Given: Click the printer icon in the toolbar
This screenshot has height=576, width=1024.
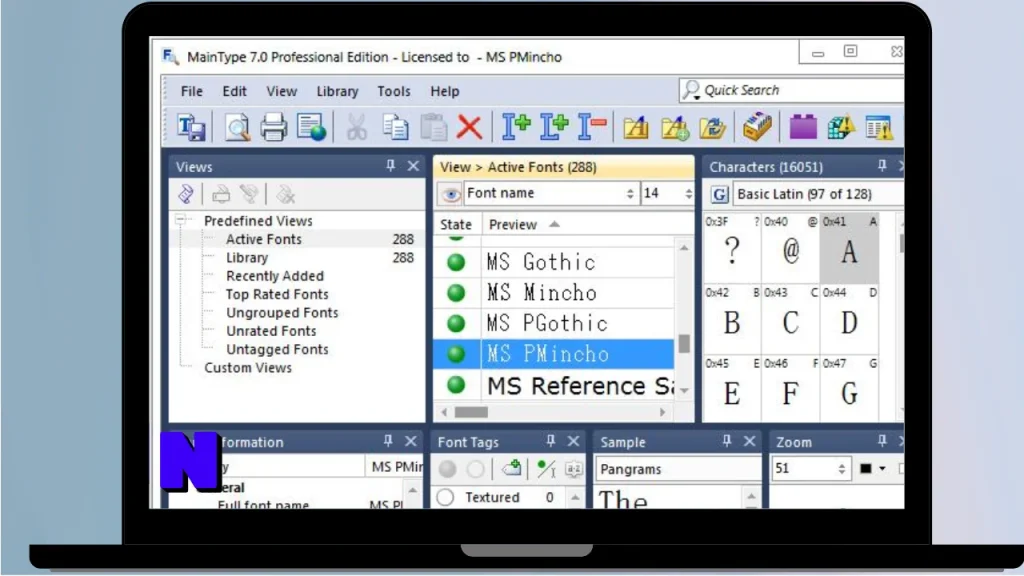Looking at the screenshot, I should 274,127.
